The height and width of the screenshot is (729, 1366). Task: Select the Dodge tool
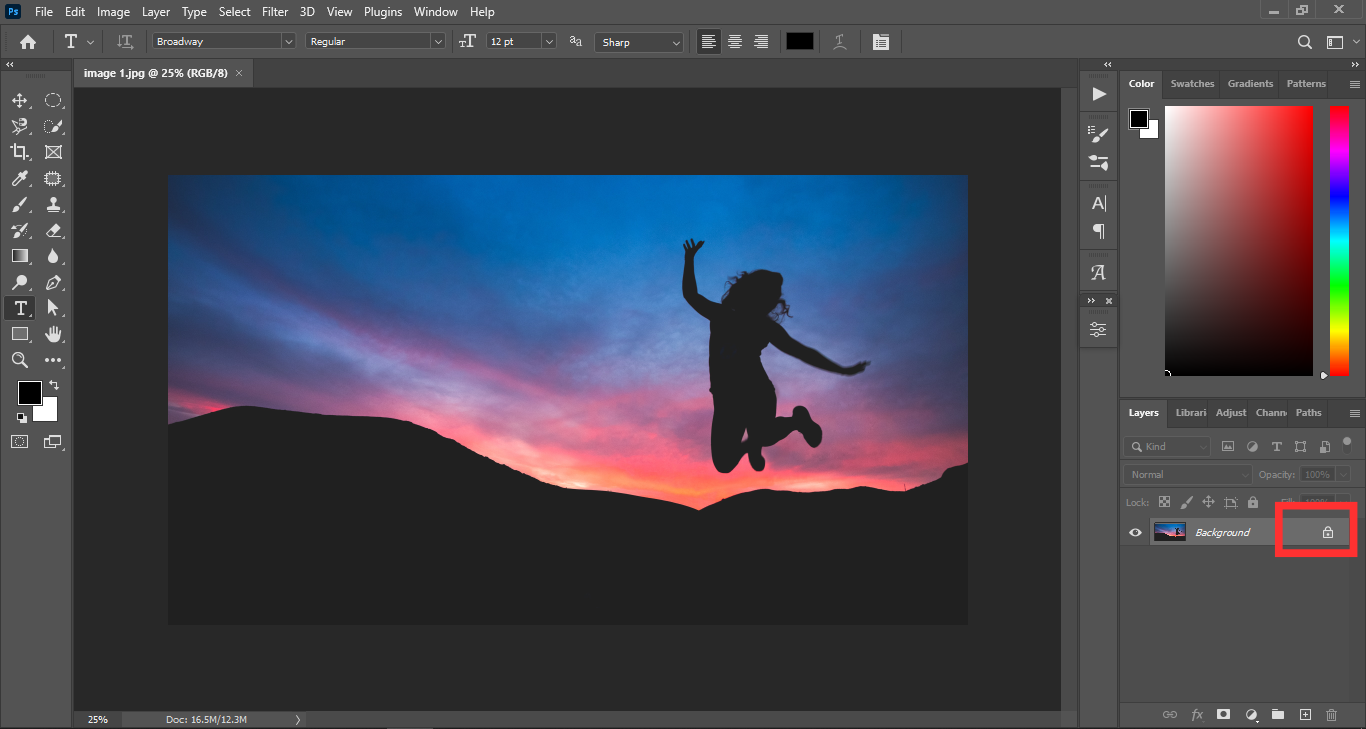point(19,282)
